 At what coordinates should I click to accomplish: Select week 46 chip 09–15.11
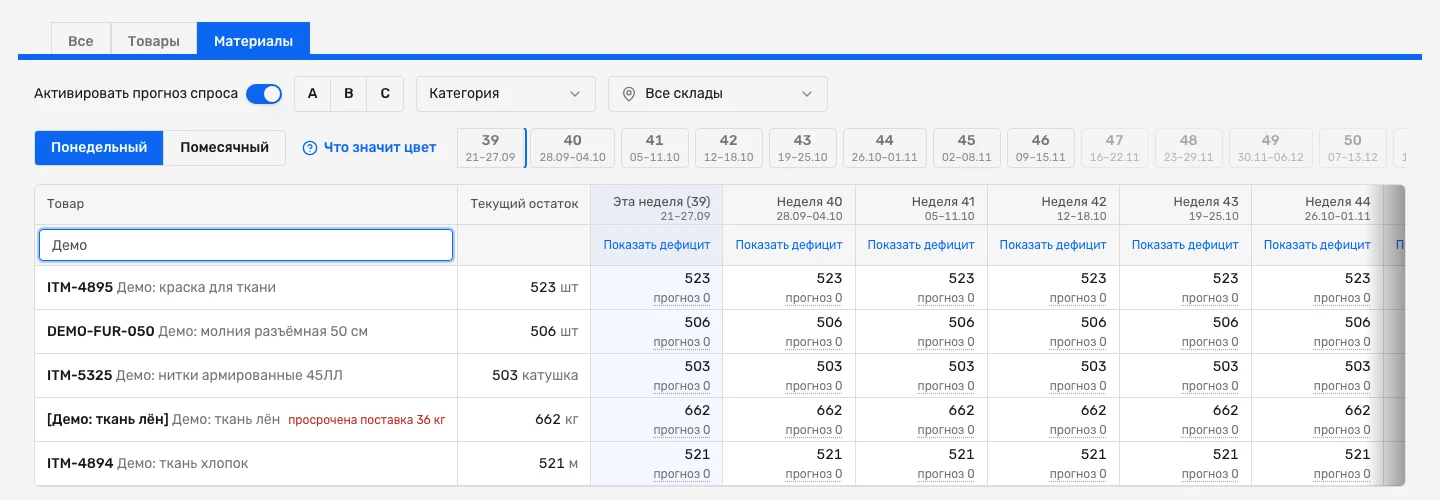pyautogui.click(x=1041, y=148)
